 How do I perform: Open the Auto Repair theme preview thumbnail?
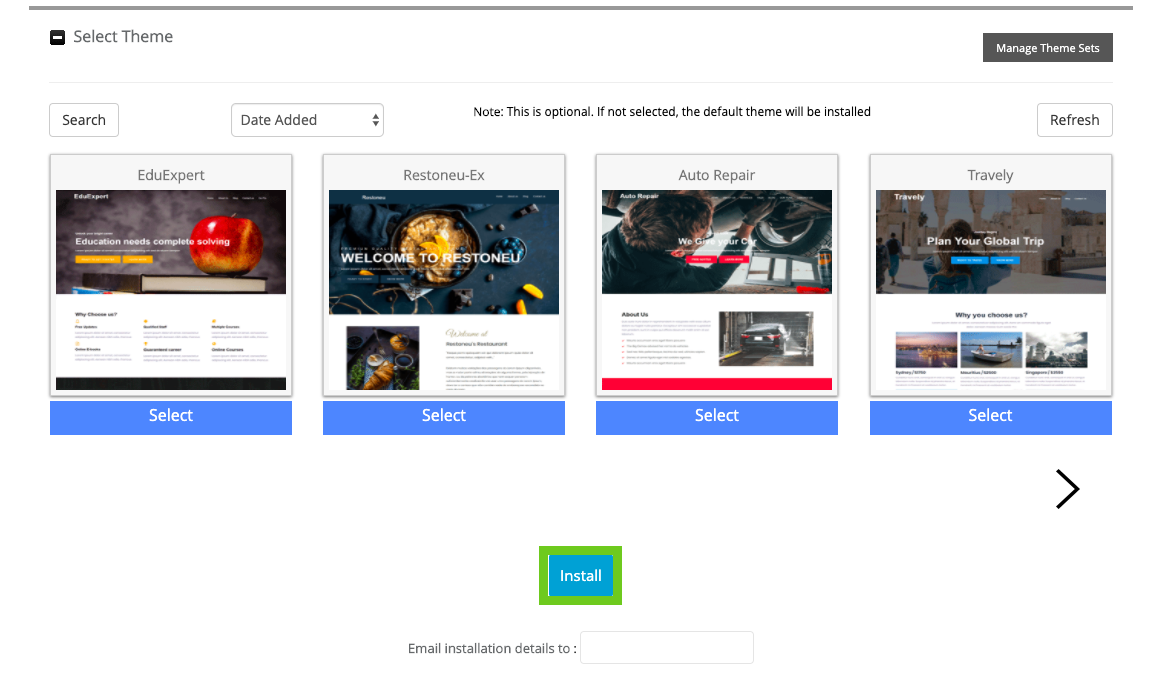pyautogui.click(x=717, y=290)
